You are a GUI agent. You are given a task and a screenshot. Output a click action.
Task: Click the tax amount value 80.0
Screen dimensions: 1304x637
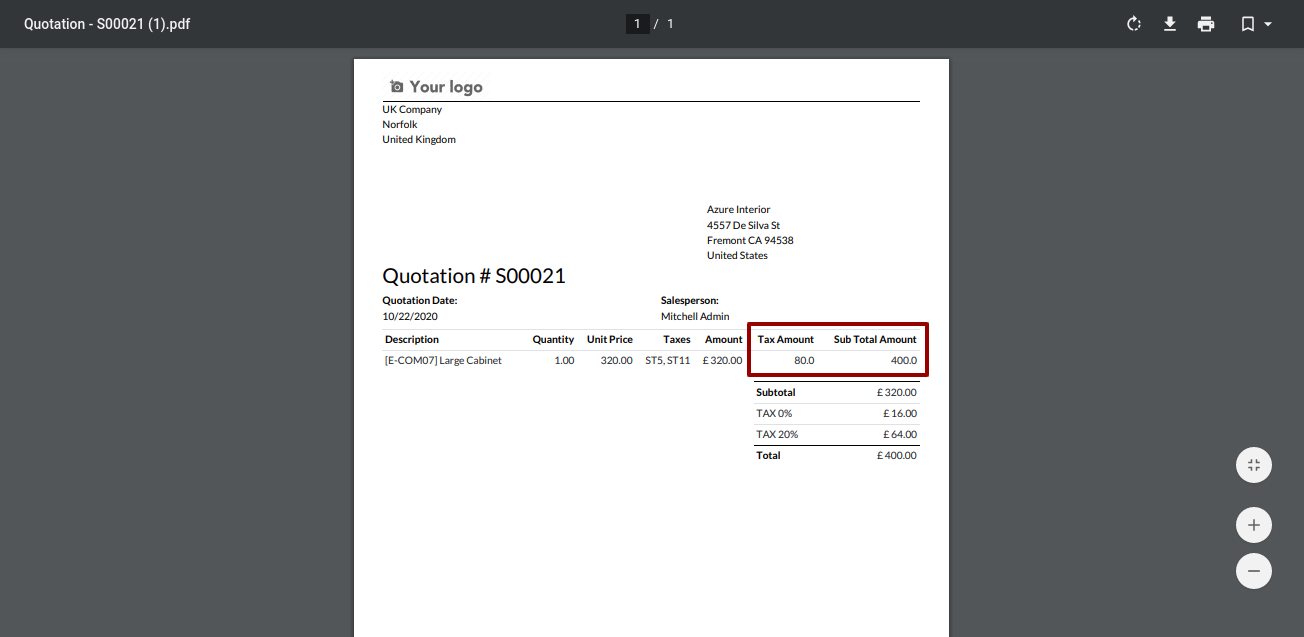point(804,361)
